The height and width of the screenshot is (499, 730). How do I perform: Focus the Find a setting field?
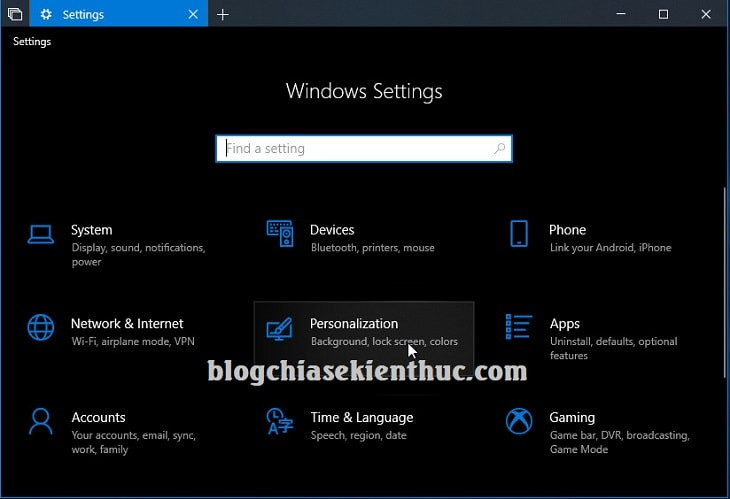pos(364,148)
